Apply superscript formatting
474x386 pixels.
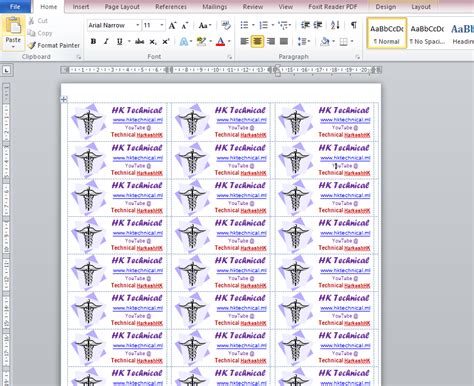(166, 42)
